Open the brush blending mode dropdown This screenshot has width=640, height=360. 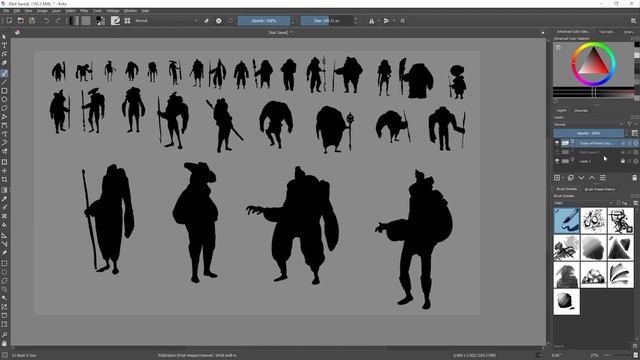pos(167,20)
